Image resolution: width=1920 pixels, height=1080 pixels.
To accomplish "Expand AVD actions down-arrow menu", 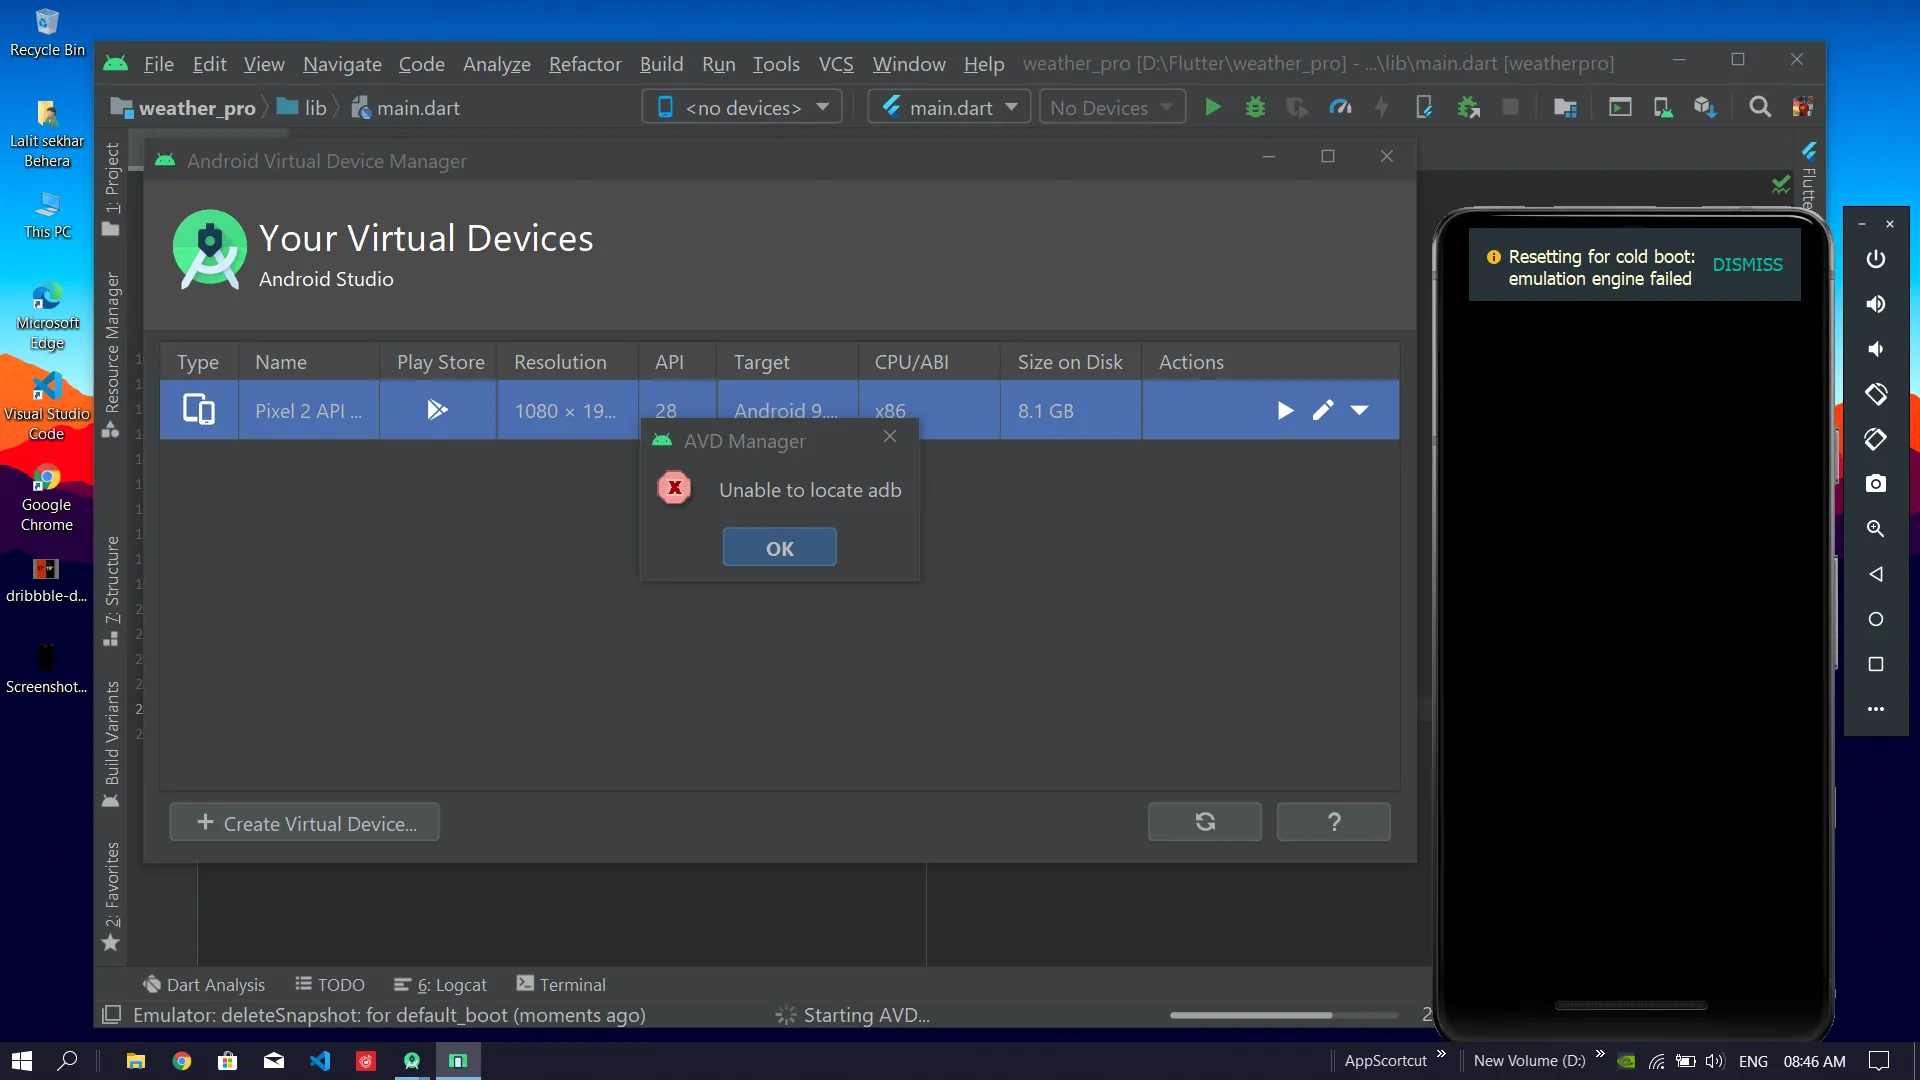I will (1360, 410).
